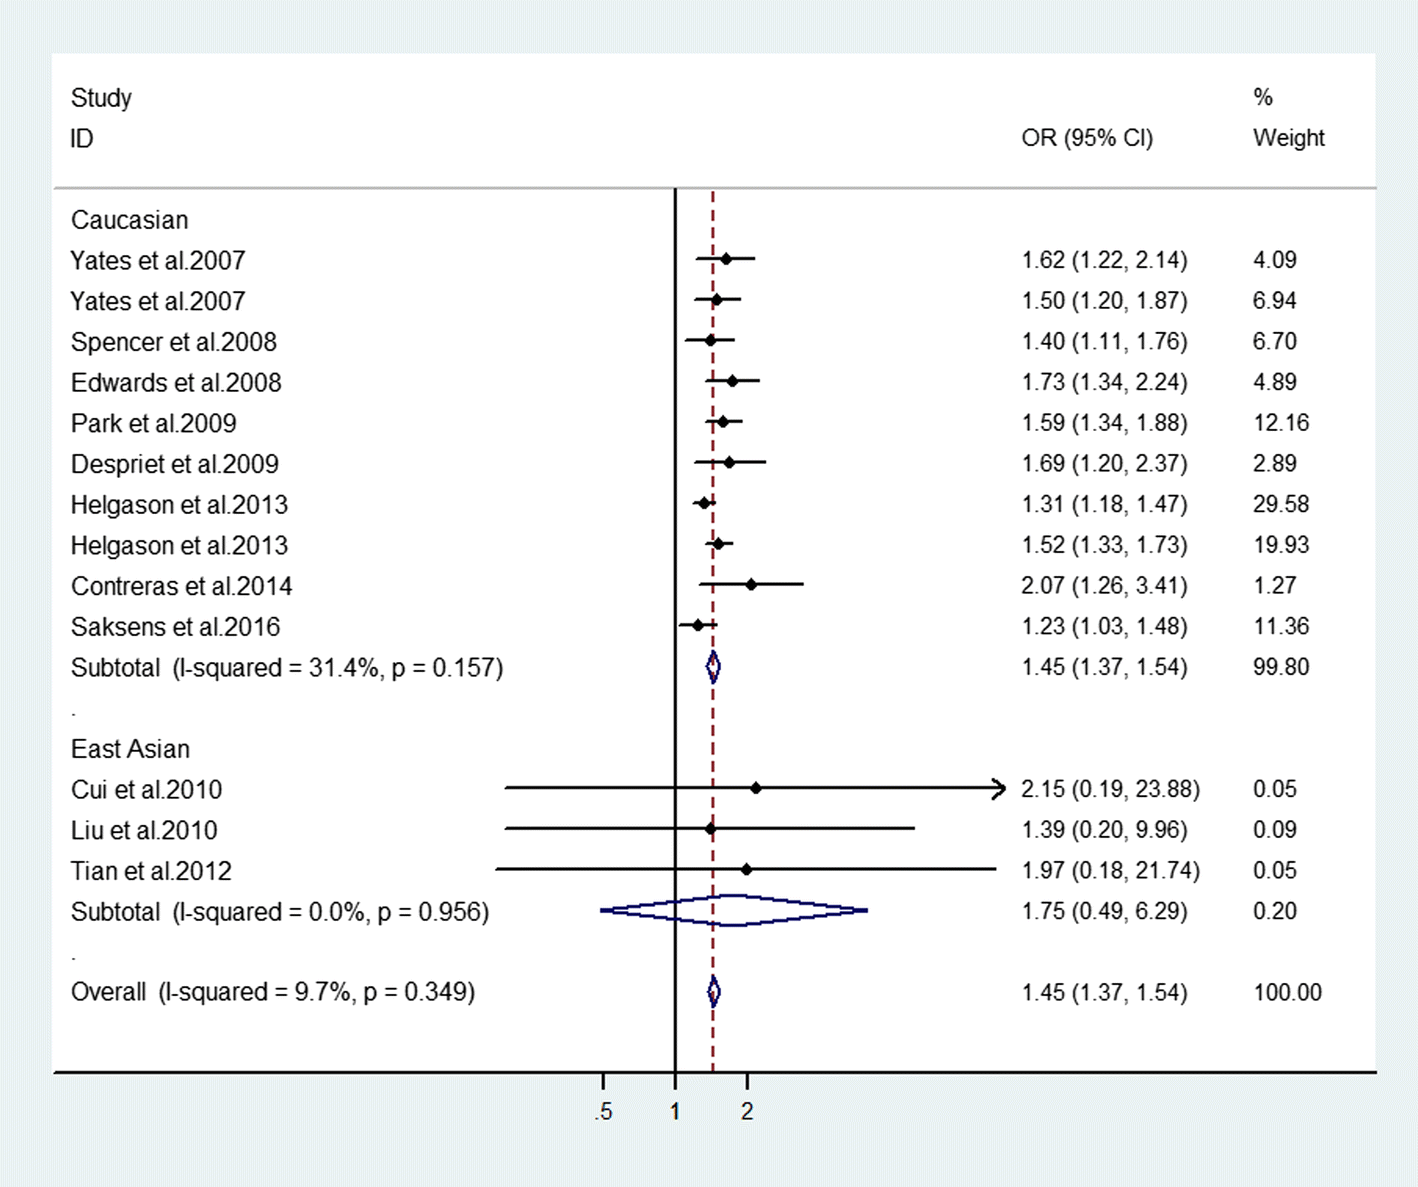Click the Caucasian subtotal weight 99.80
Screen dimensions: 1418x1187
pyautogui.click(x=1281, y=667)
